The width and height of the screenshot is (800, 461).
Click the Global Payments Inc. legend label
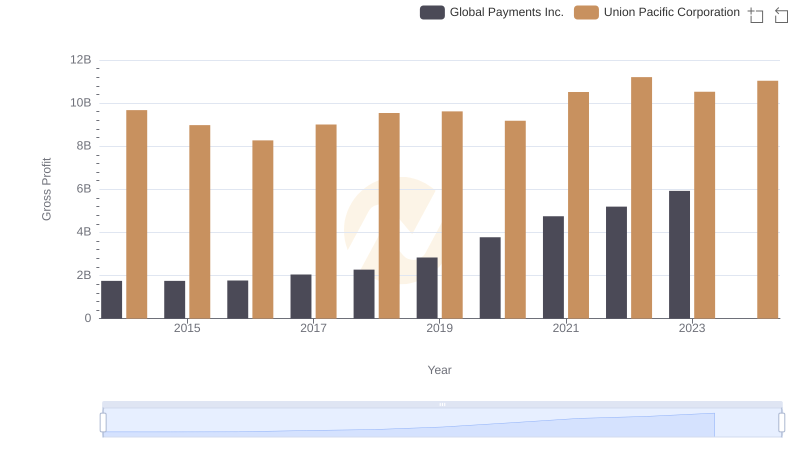507,12
